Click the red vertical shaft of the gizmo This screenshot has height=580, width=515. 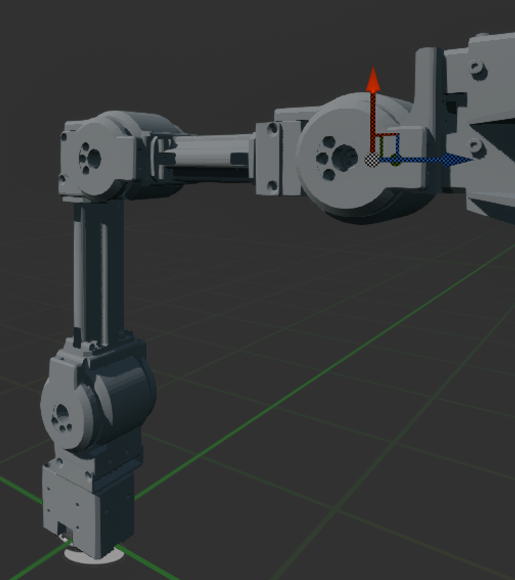tap(373, 122)
